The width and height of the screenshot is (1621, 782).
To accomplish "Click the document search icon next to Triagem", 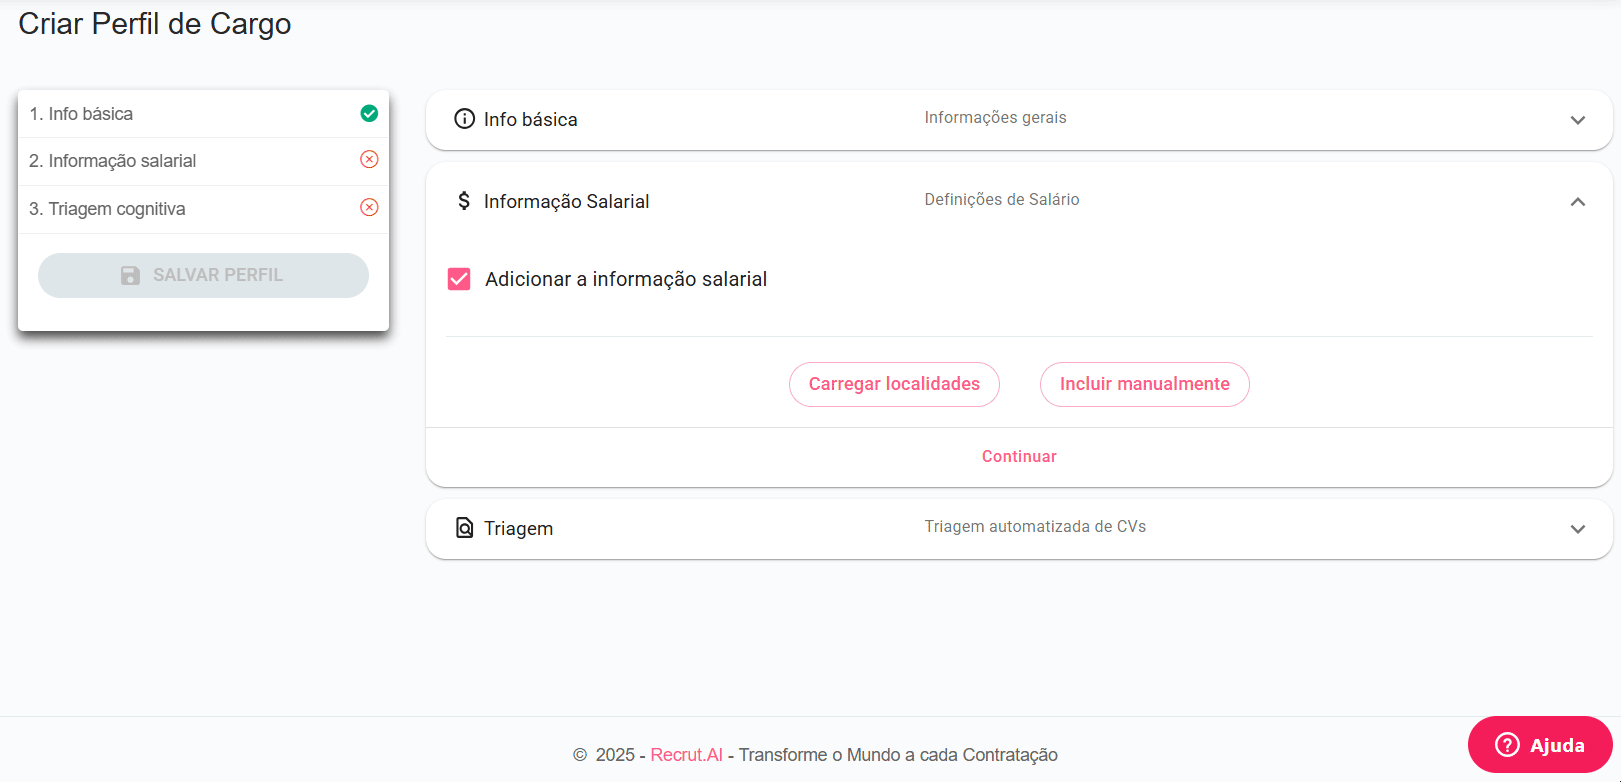I will click(x=464, y=528).
